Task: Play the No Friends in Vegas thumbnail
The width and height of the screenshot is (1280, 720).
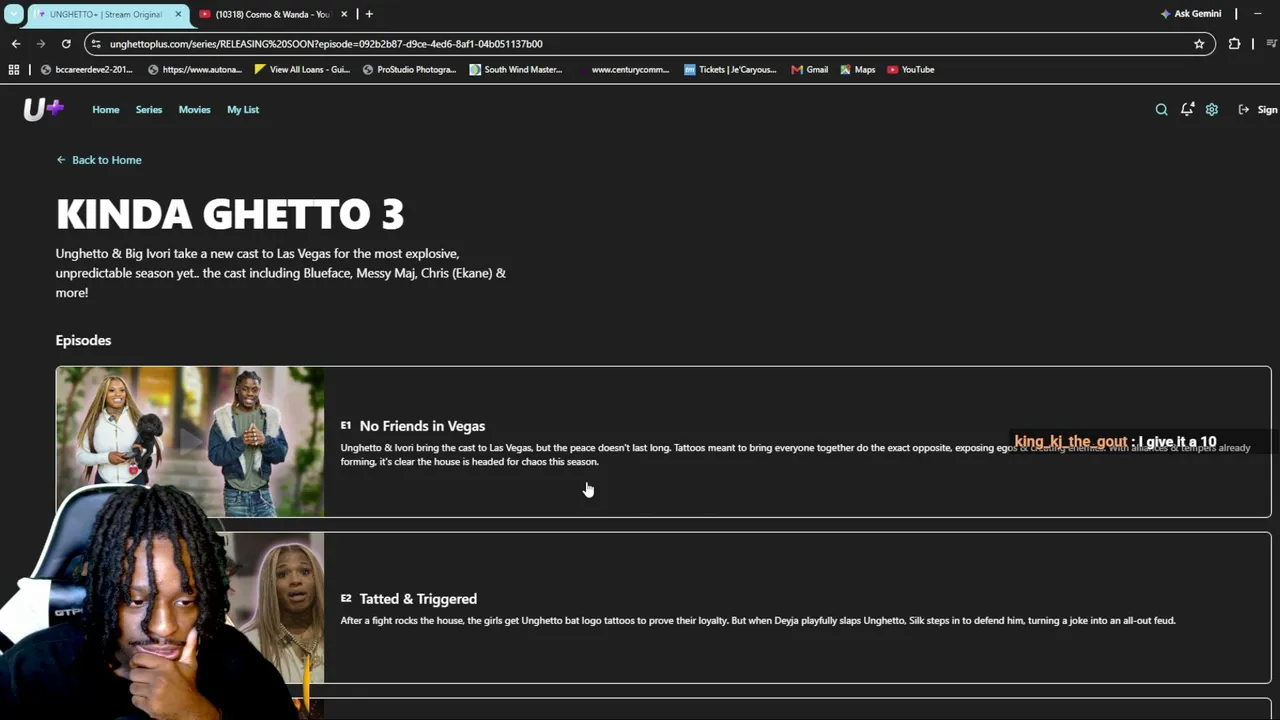Action: click(x=190, y=442)
